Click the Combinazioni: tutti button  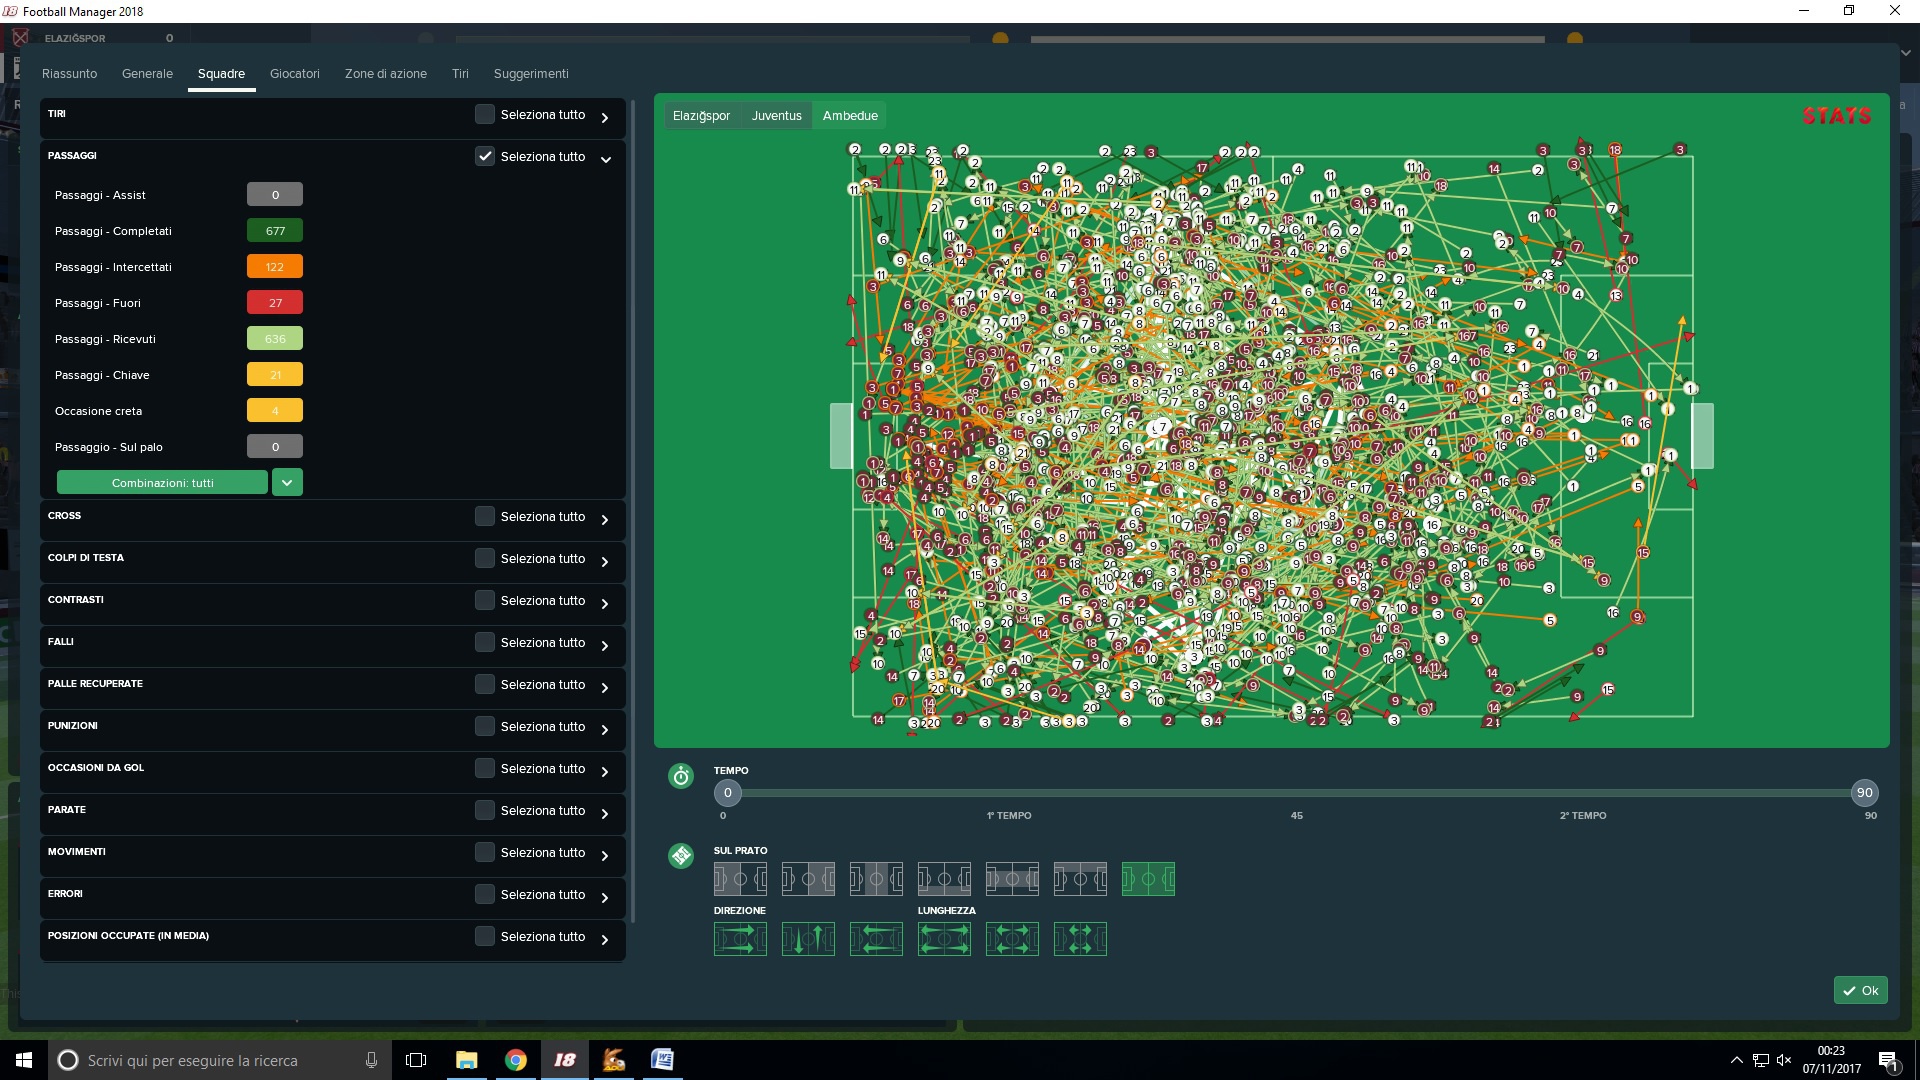click(162, 482)
